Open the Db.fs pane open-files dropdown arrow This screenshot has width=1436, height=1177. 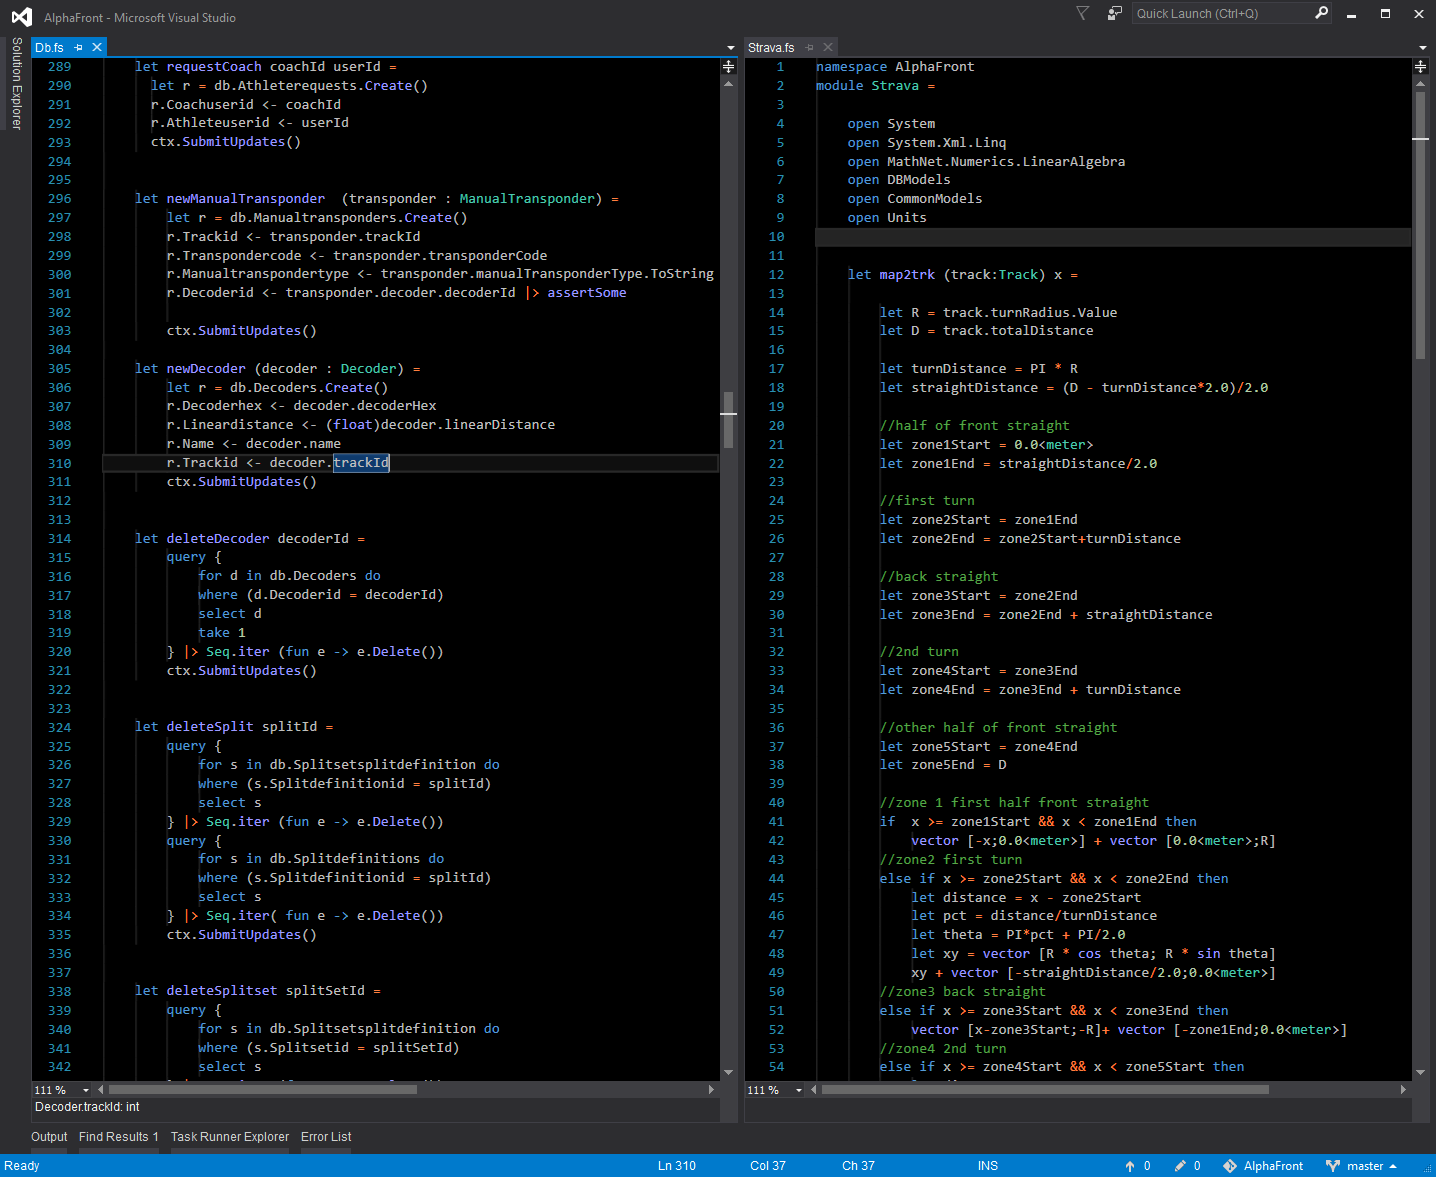pyautogui.click(x=730, y=48)
